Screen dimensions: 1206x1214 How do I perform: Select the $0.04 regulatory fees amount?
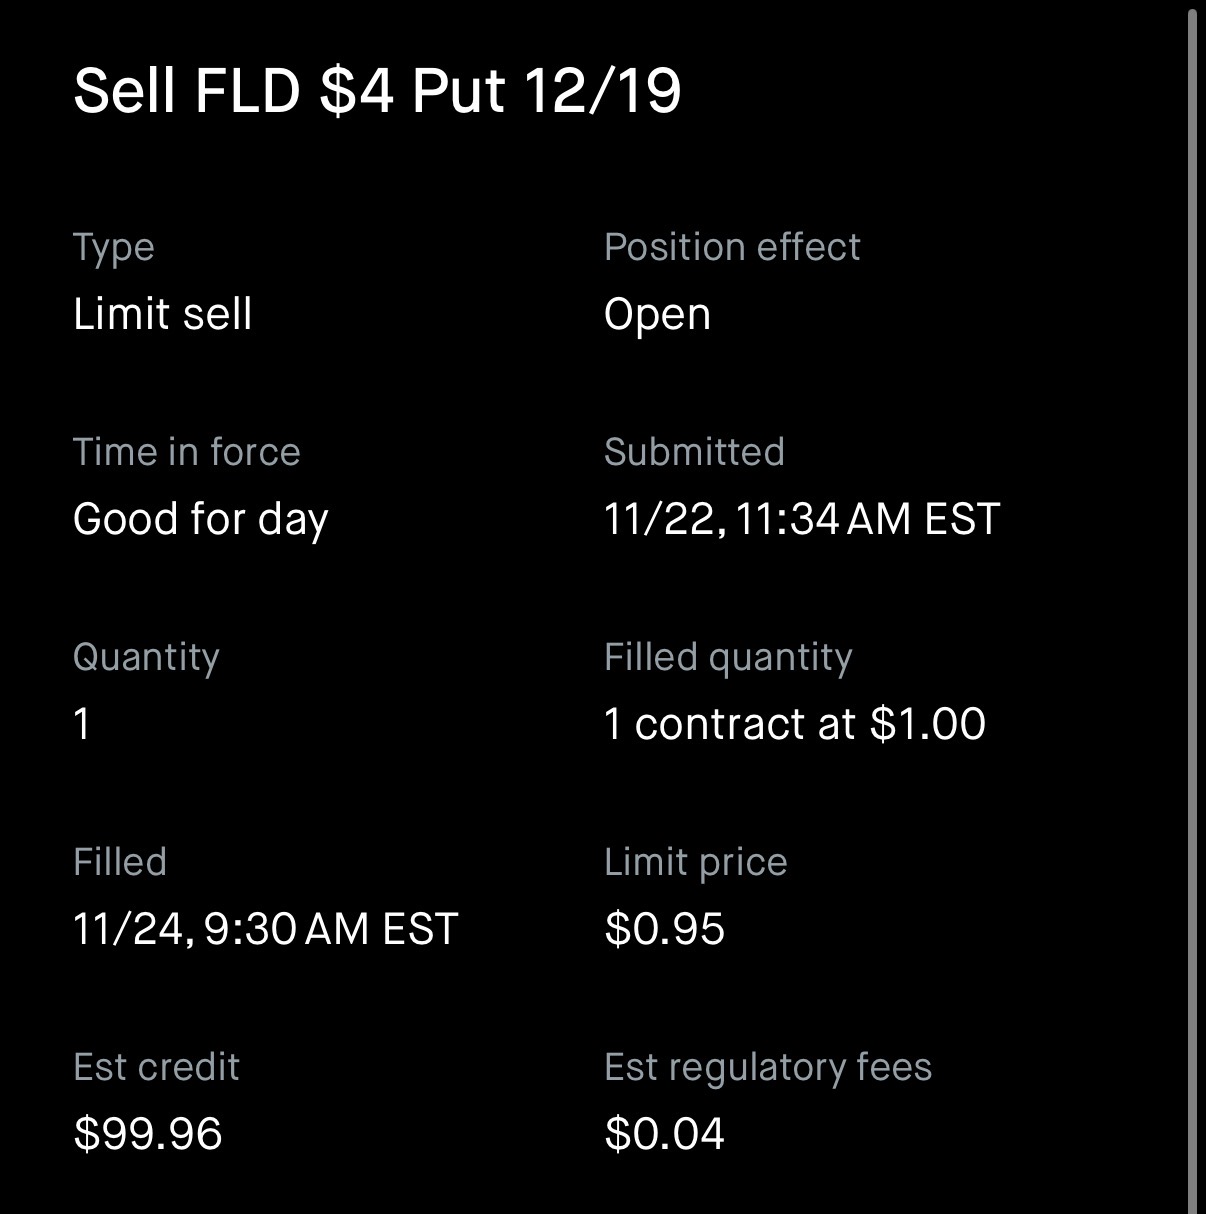664,1134
